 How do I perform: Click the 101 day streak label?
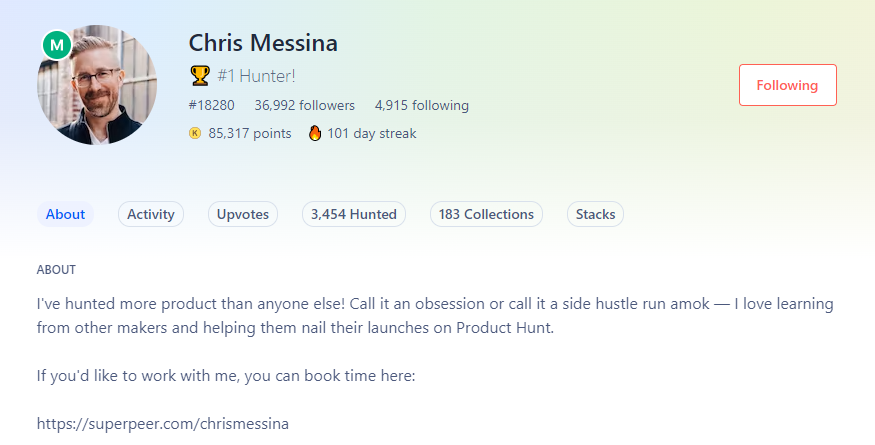[371, 133]
